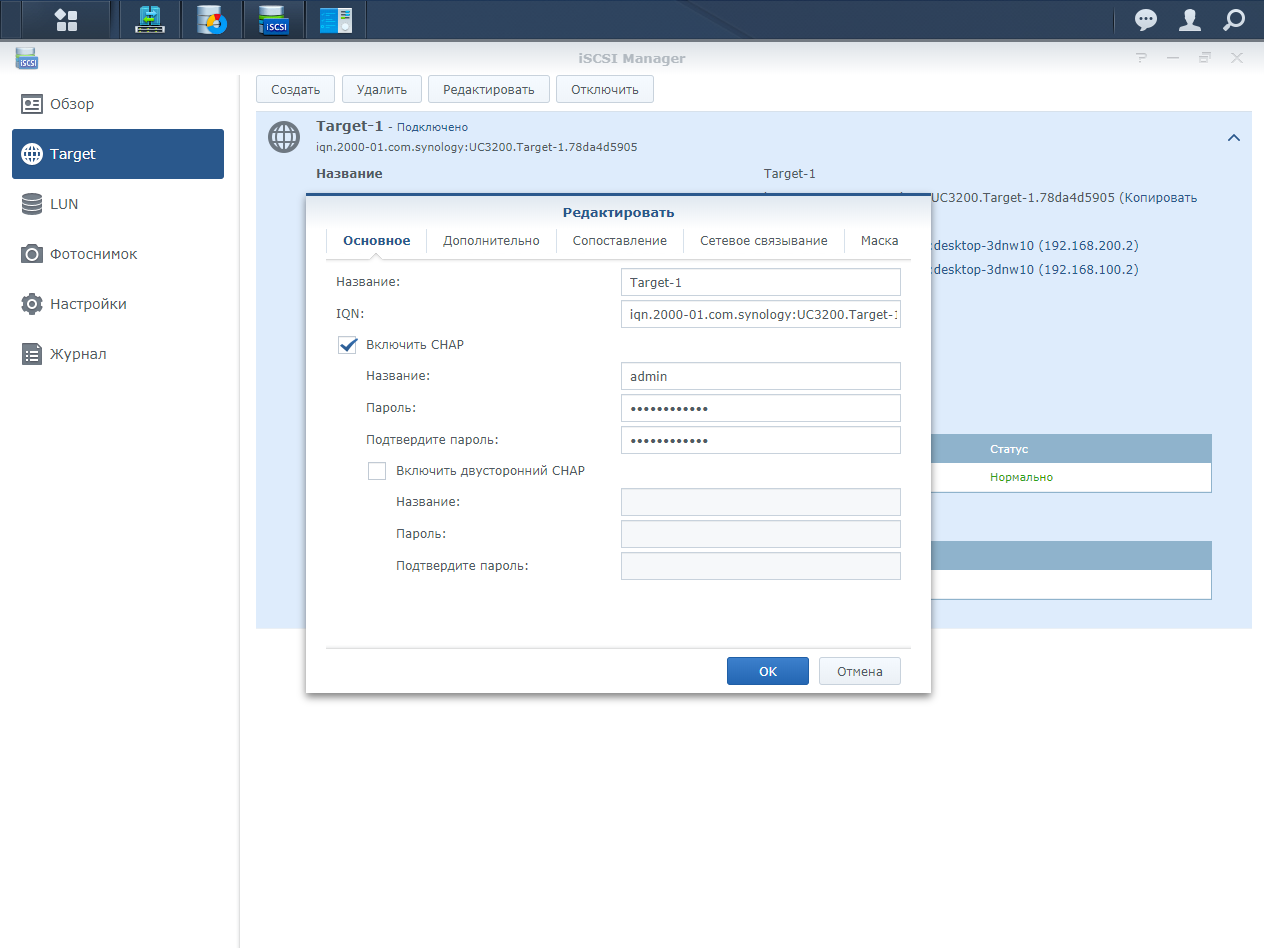
Task: Switch to the Основное tab
Action: click(376, 241)
